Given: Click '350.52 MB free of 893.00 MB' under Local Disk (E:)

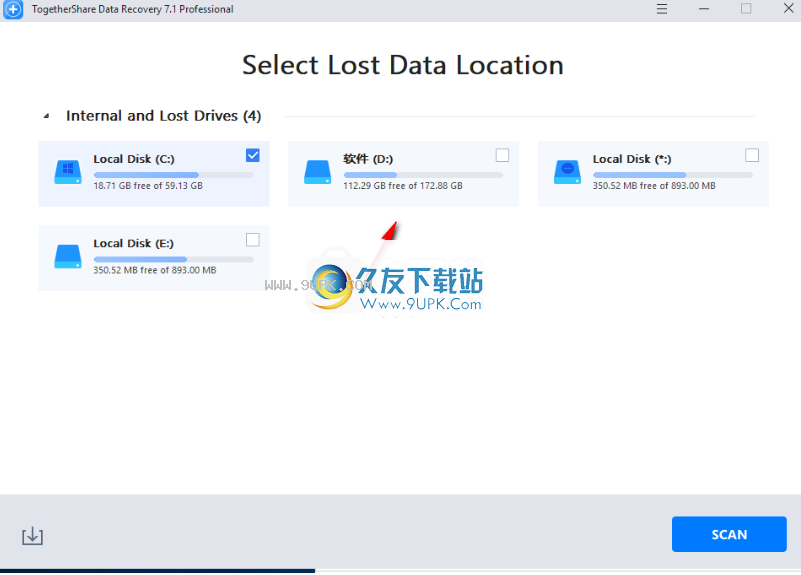Looking at the screenshot, I should pyautogui.click(x=155, y=270).
